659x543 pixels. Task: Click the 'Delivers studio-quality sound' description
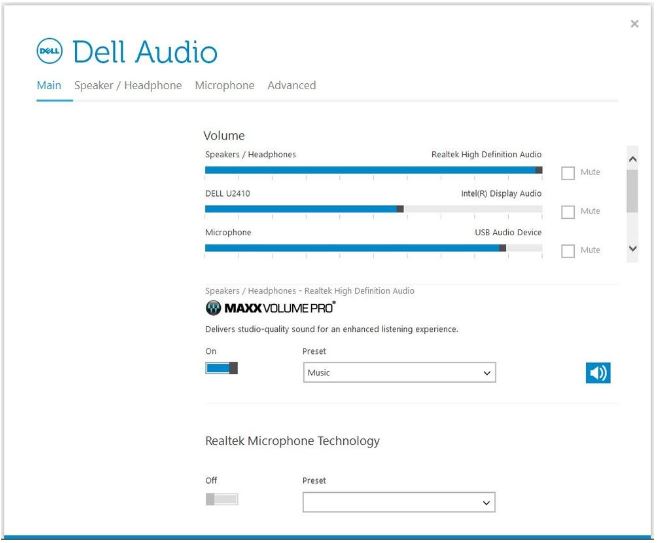coord(332,329)
